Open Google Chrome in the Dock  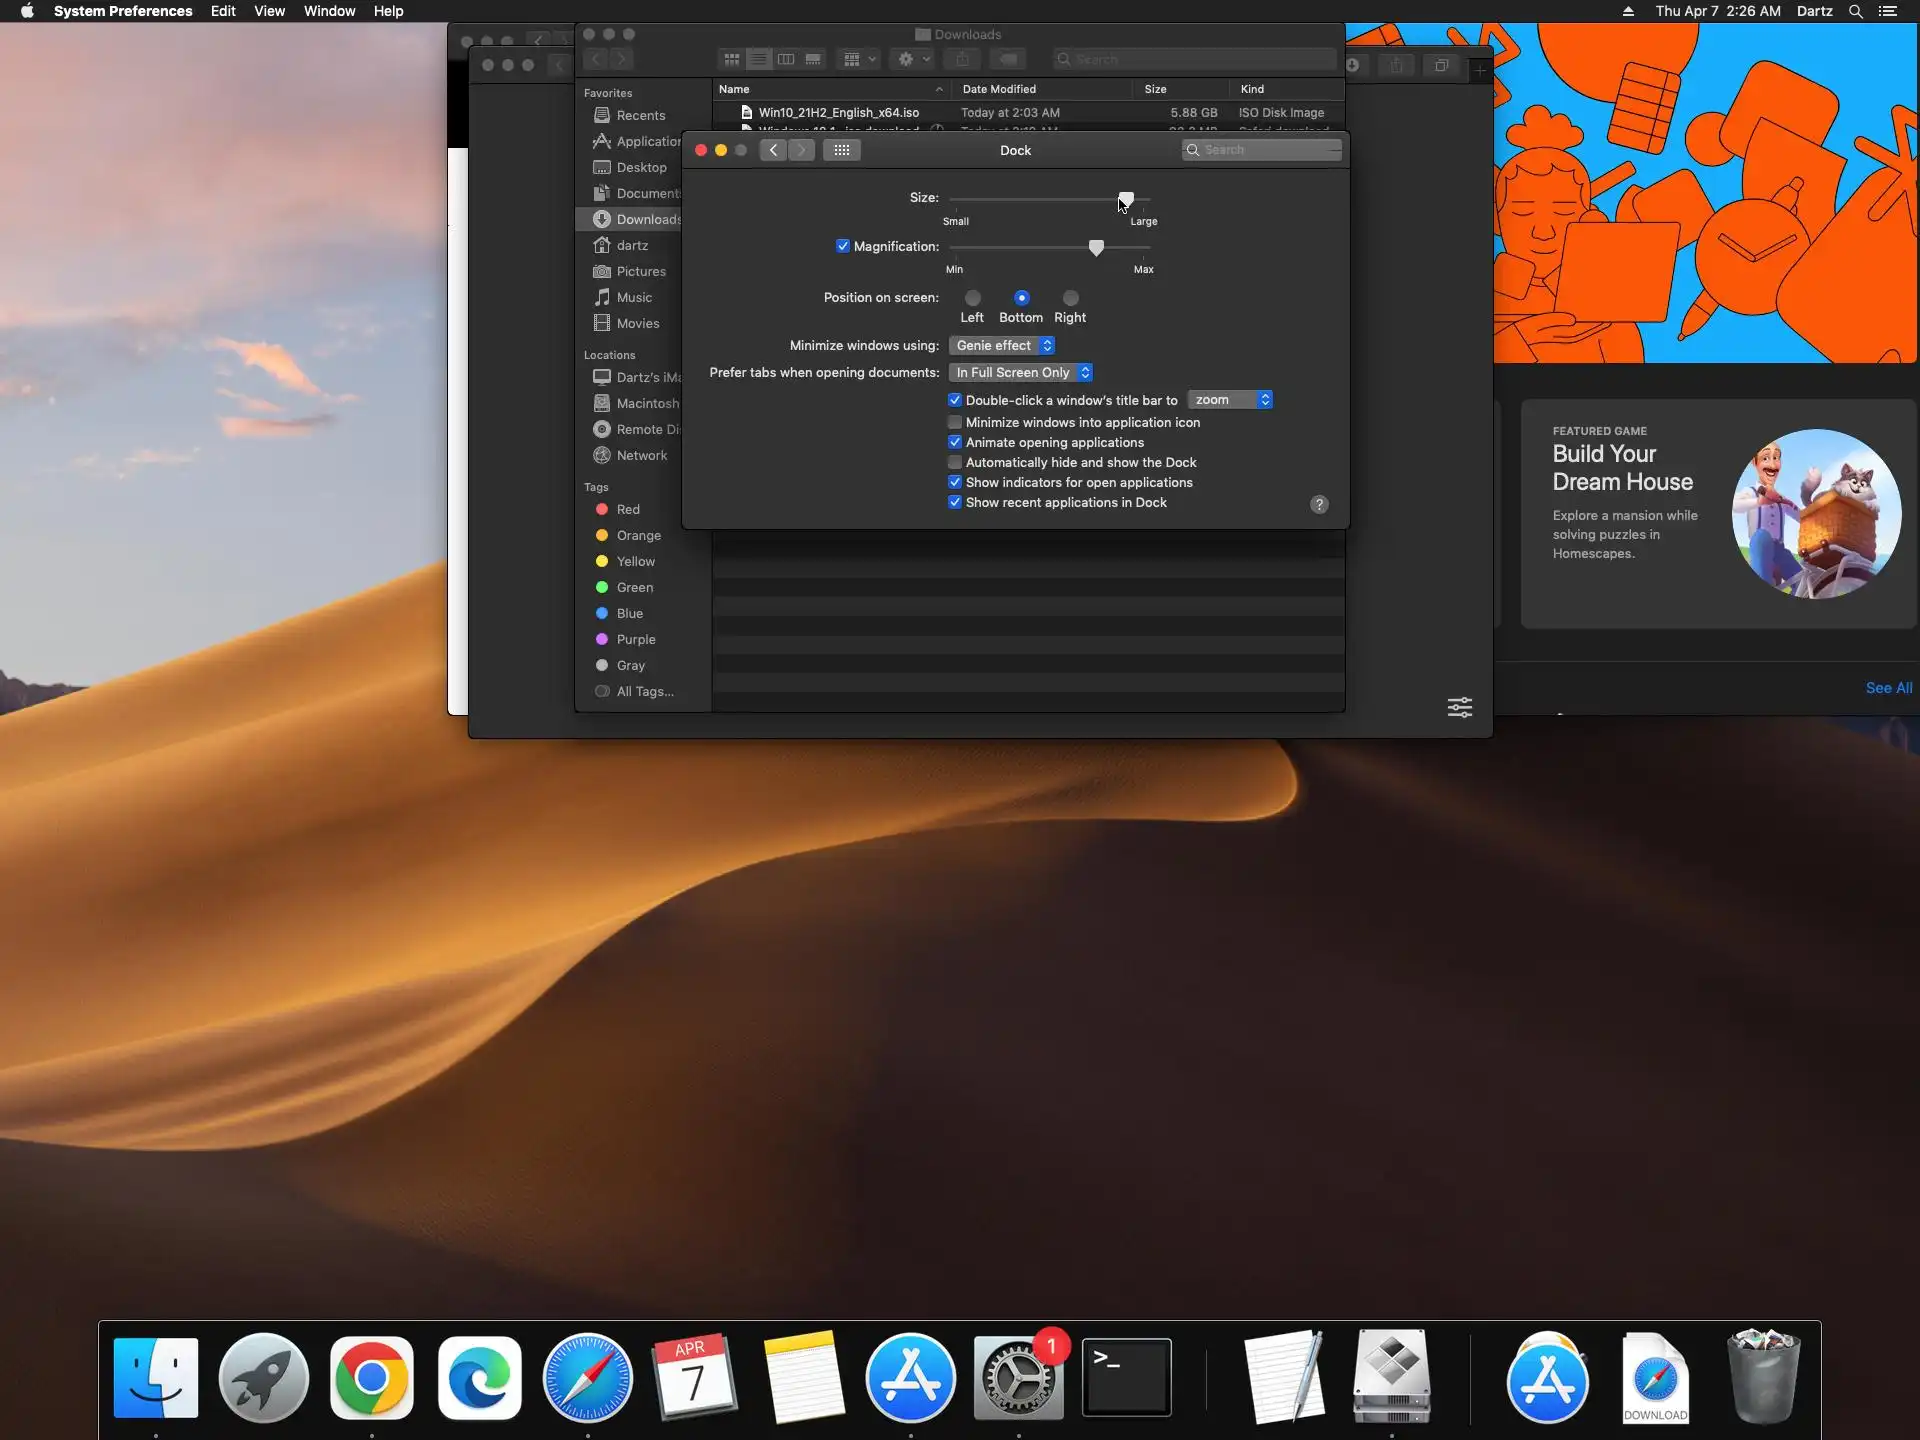(371, 1378)
